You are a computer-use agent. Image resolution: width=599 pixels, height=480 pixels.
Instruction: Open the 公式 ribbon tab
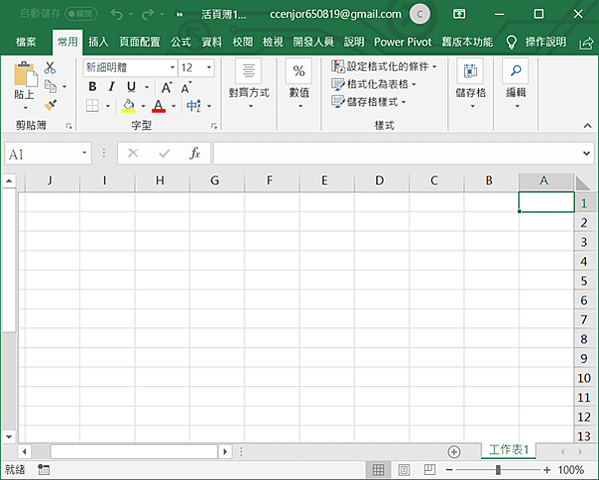pos(181,42)
